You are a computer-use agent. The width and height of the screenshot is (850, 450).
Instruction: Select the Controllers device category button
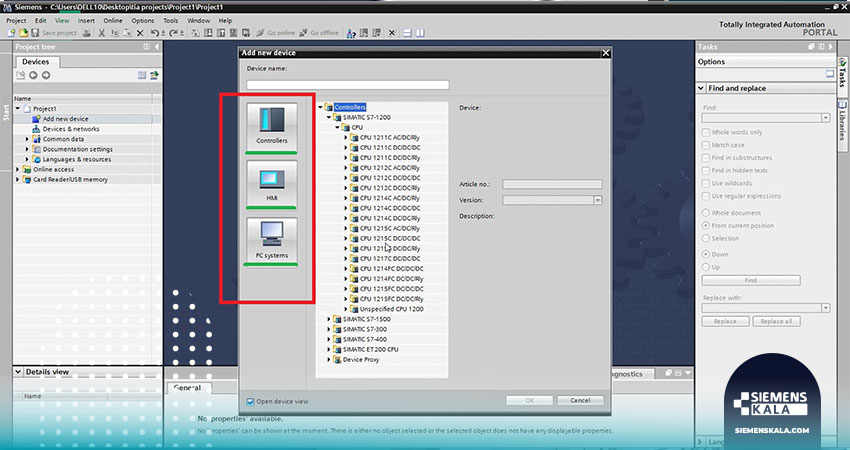(x=272, y=126)
